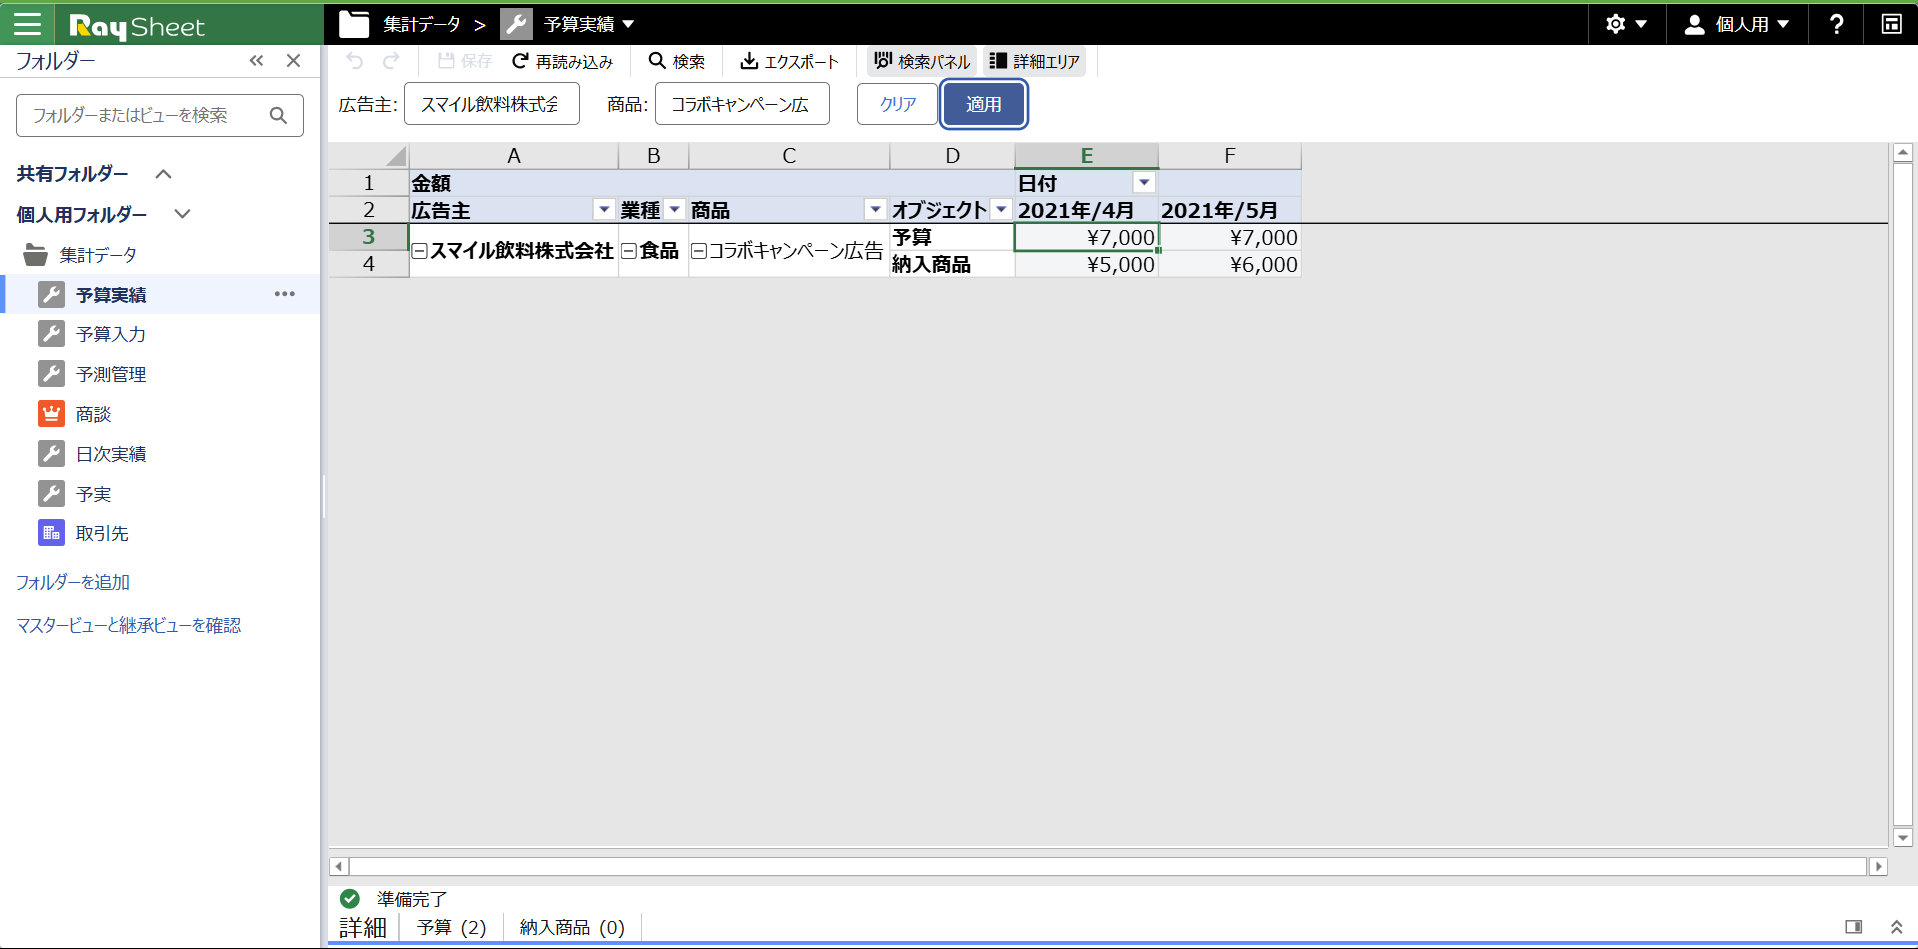Open the 広告主 column filter dropdown
Image resolution: width=1918 pixels, height=949 pixels.
click(x=603, y=209)
